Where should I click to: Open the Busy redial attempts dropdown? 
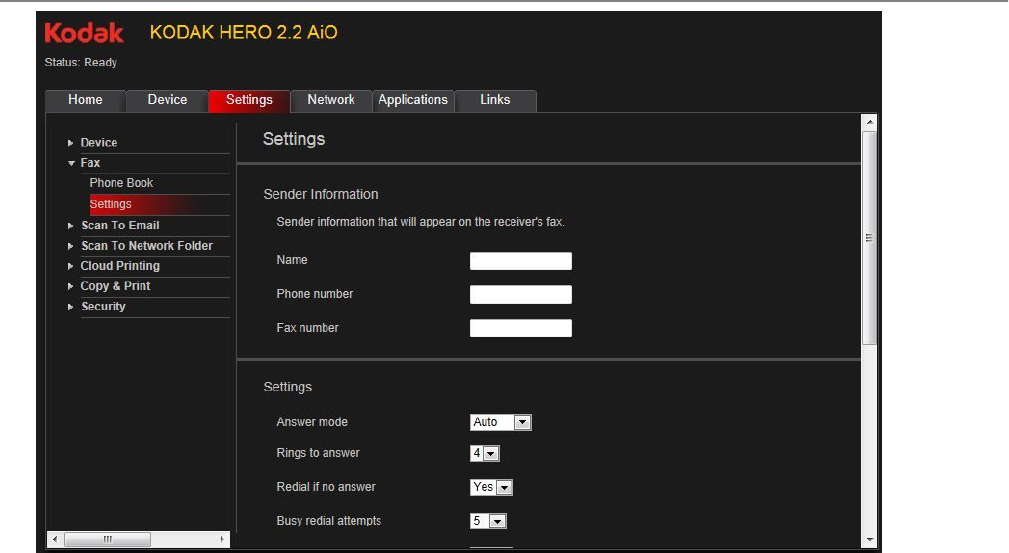point(498,522)
